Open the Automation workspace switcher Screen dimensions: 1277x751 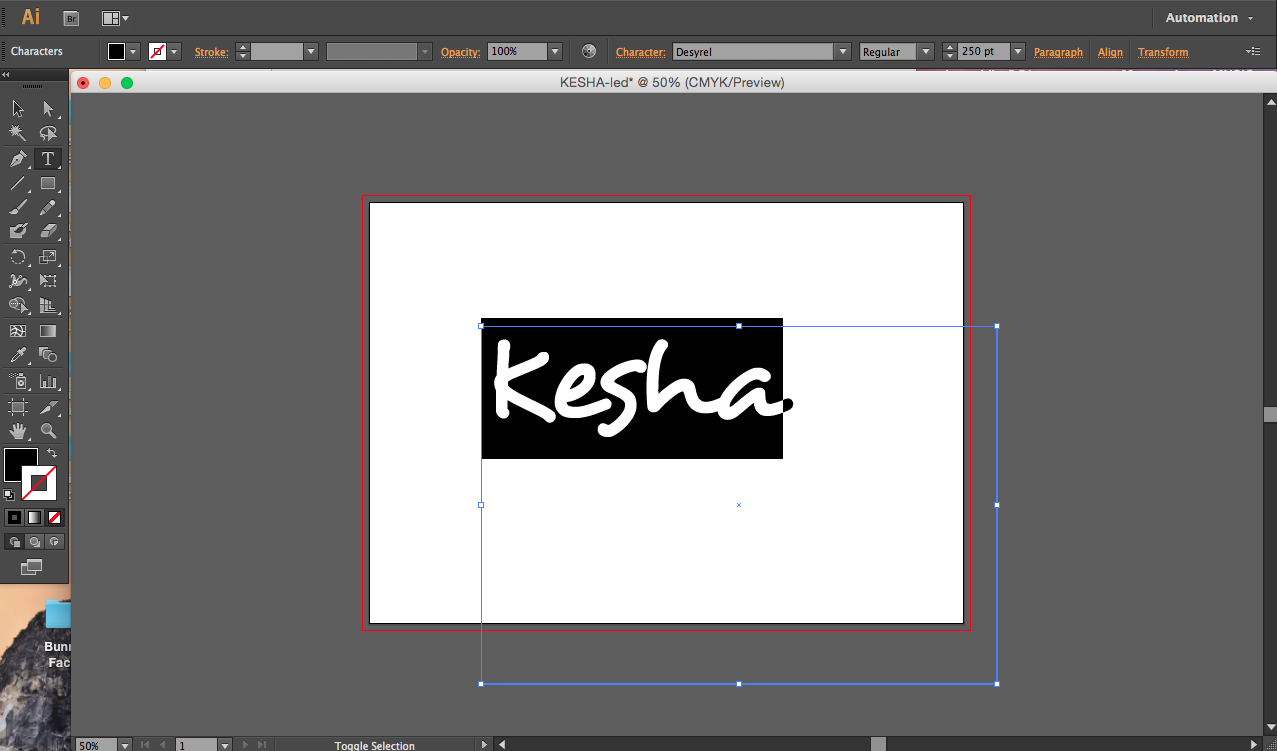[1209, 18]
